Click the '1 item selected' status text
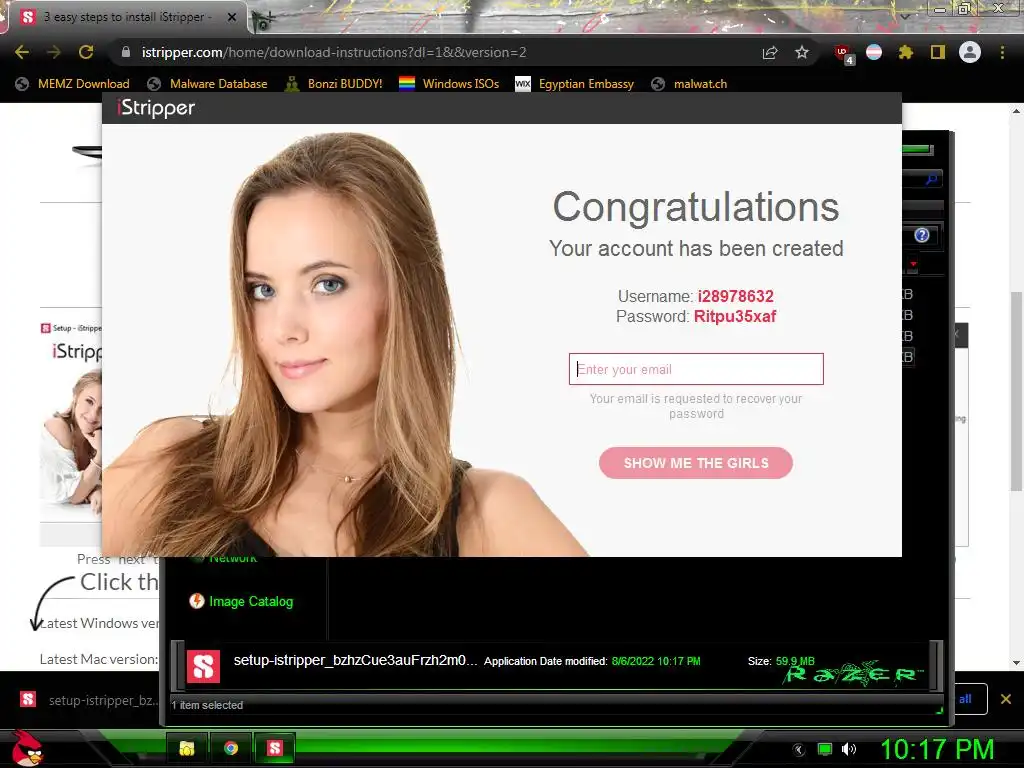The image size is (1024, 768). [207, 705]
